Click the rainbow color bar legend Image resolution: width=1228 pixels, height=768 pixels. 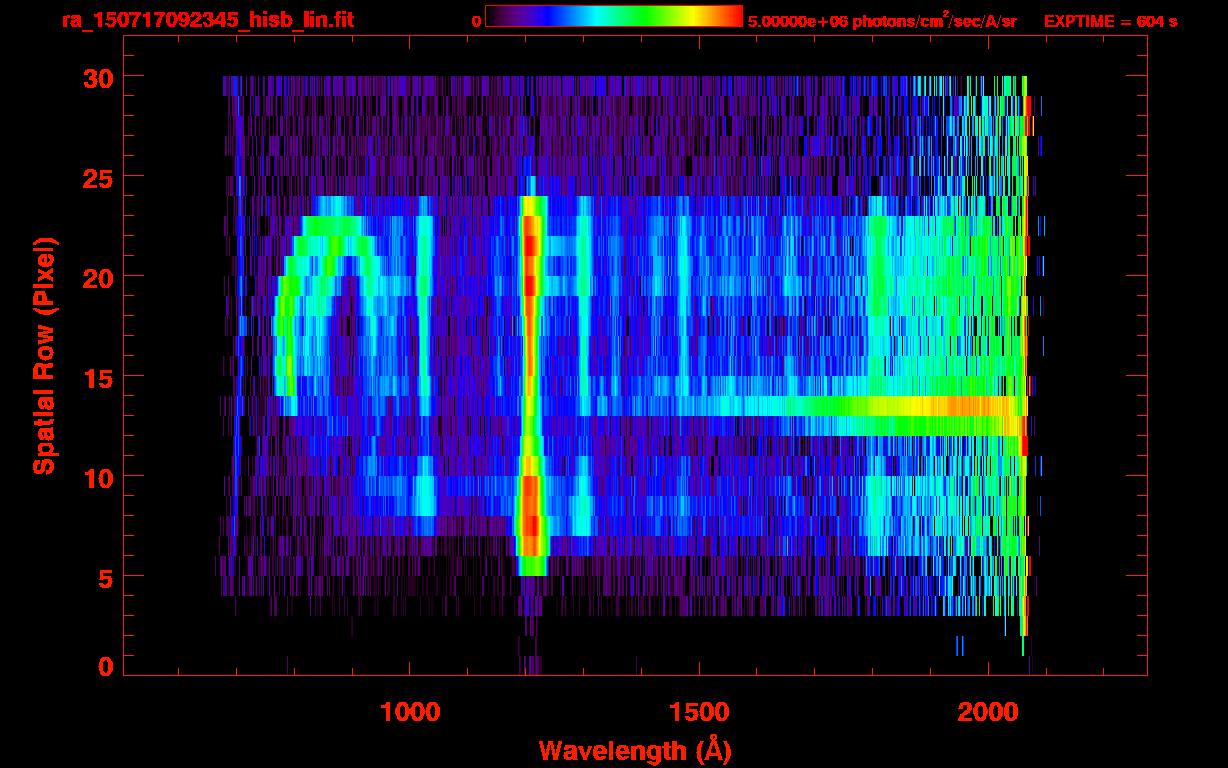point(613,16)
